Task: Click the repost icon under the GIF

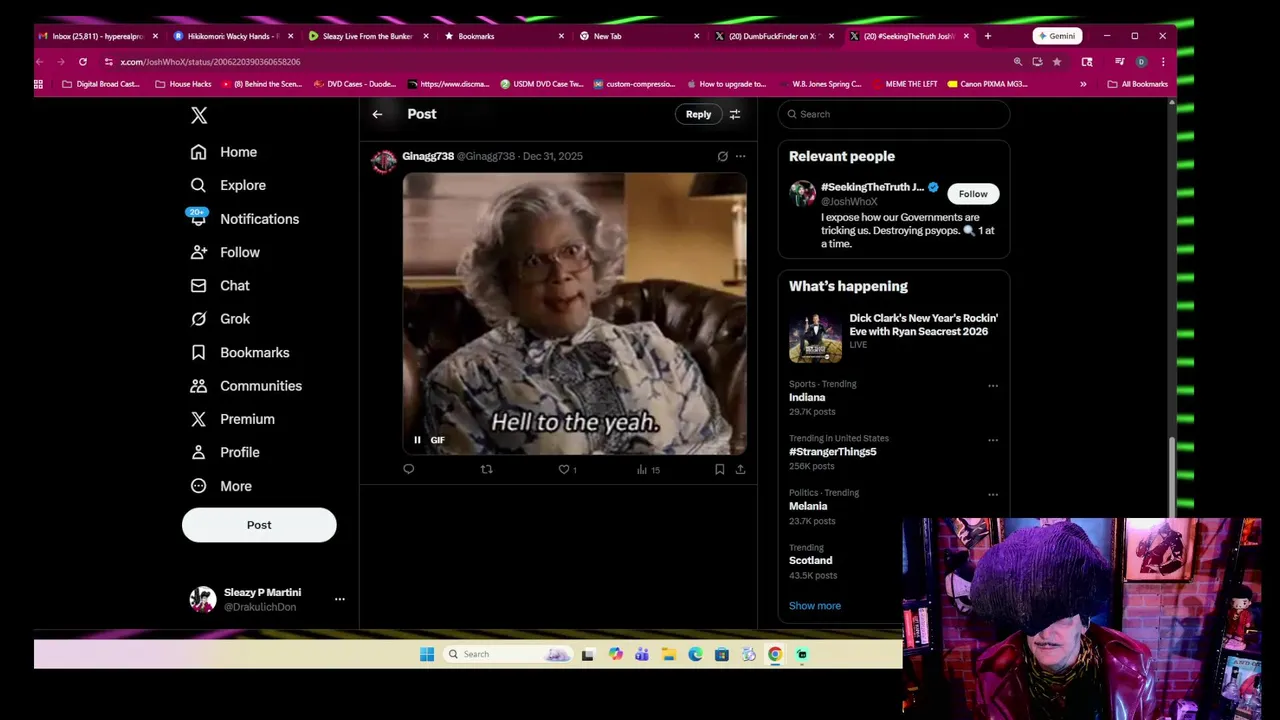Action: click(487, 469)
